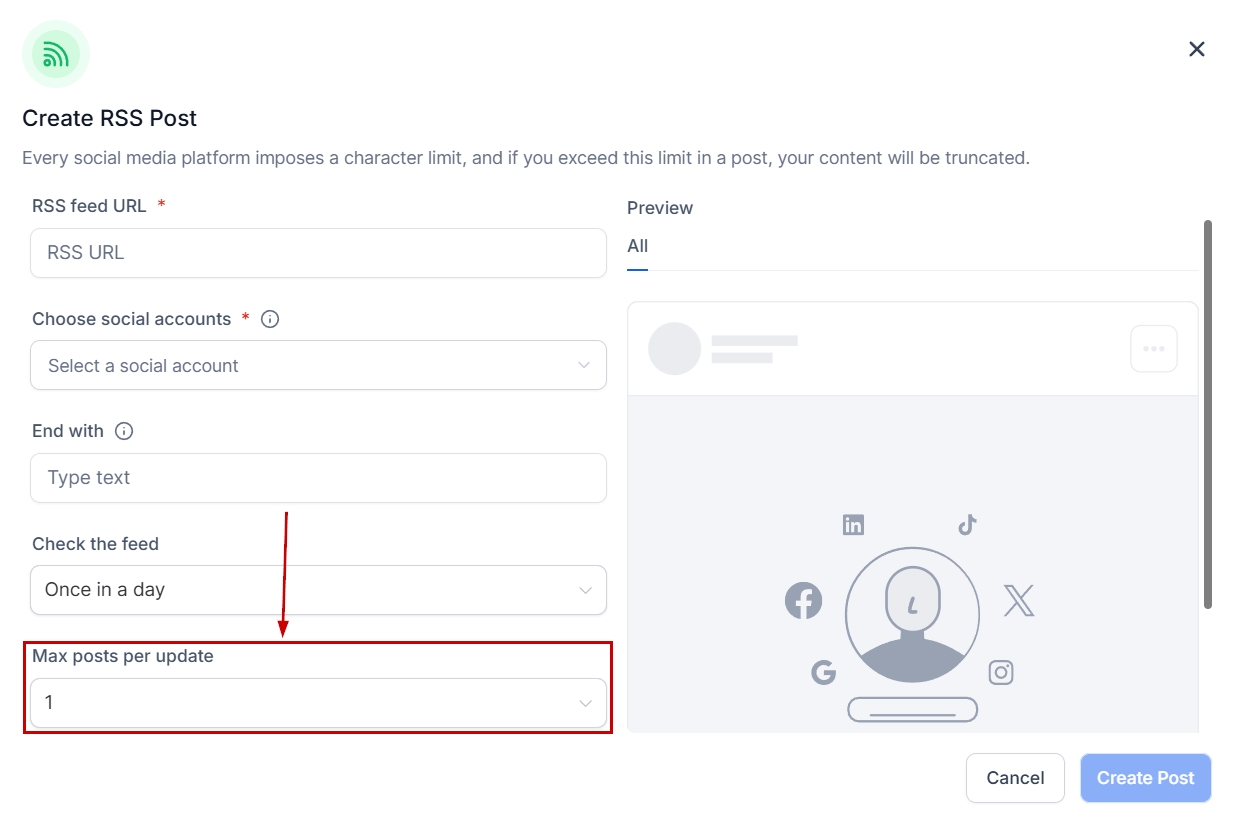Image resolution: width=1238 pixels, height=821 pixels.
Task: Focus the RSS URL input field
Action: [x=318, y=253]
